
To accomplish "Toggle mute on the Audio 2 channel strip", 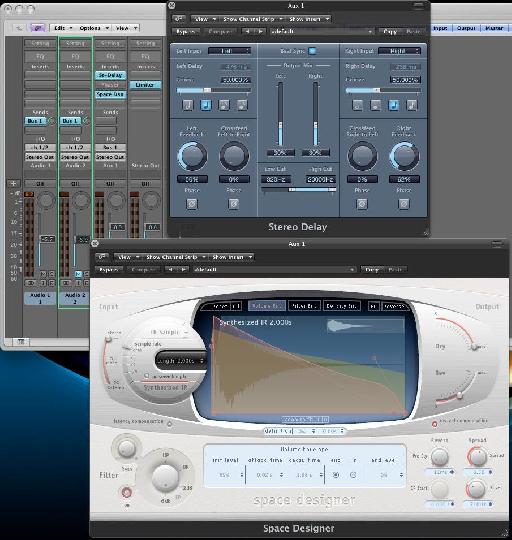I will (x=78, y=274).
